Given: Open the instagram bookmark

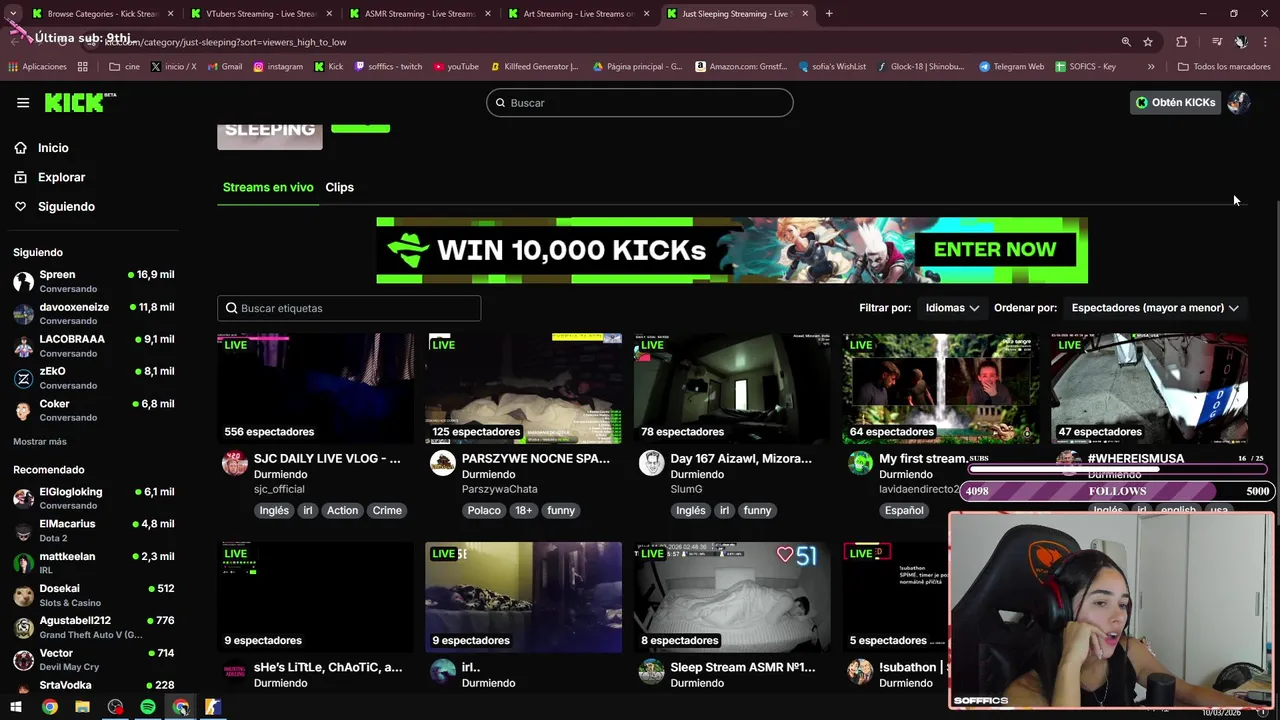Looking at the screenshot, I should coord(278,67).
